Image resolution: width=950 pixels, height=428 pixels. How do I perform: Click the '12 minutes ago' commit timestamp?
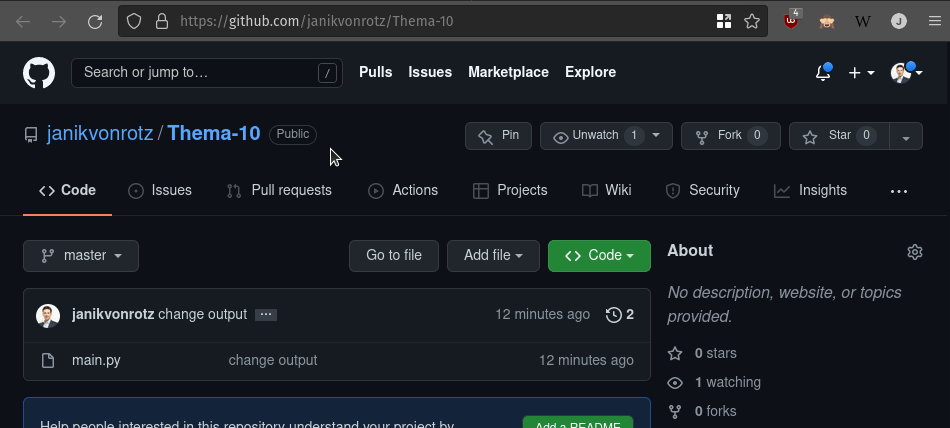pyautogui.click(x=543, y=314)
